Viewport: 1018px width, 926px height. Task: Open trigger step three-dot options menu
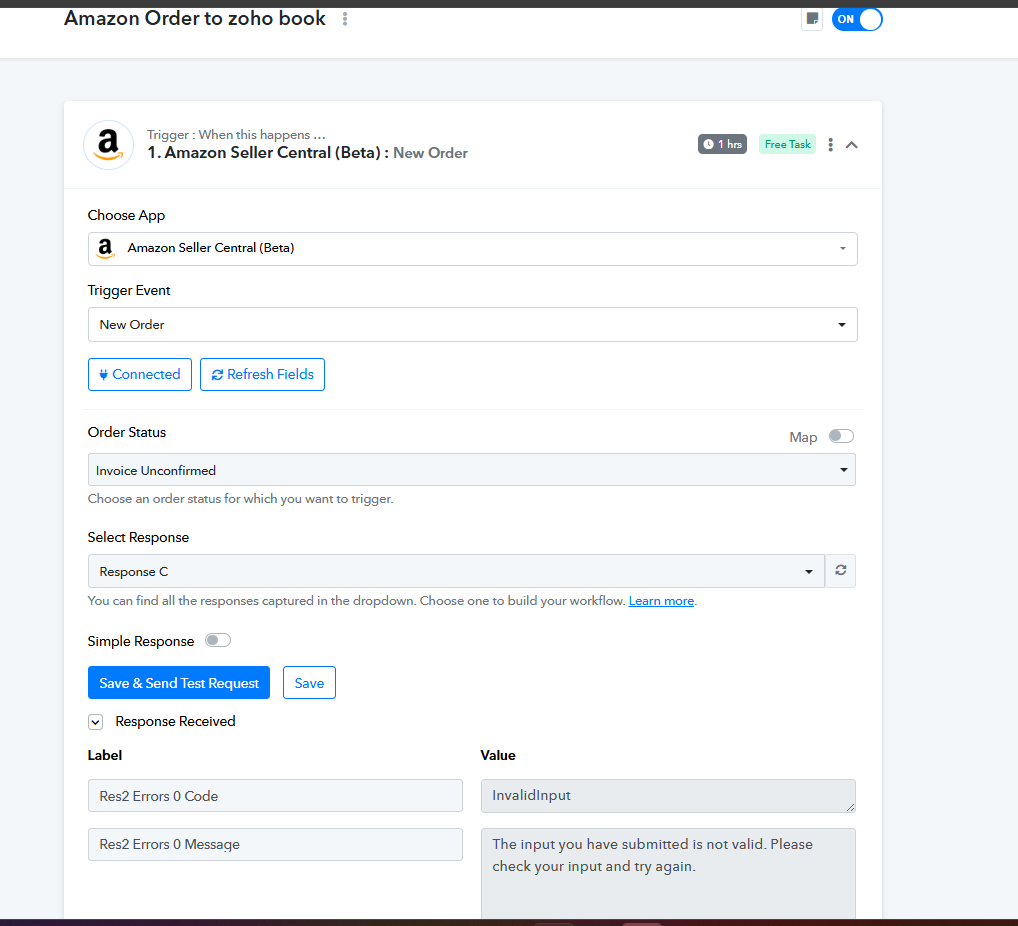(831, 145)
